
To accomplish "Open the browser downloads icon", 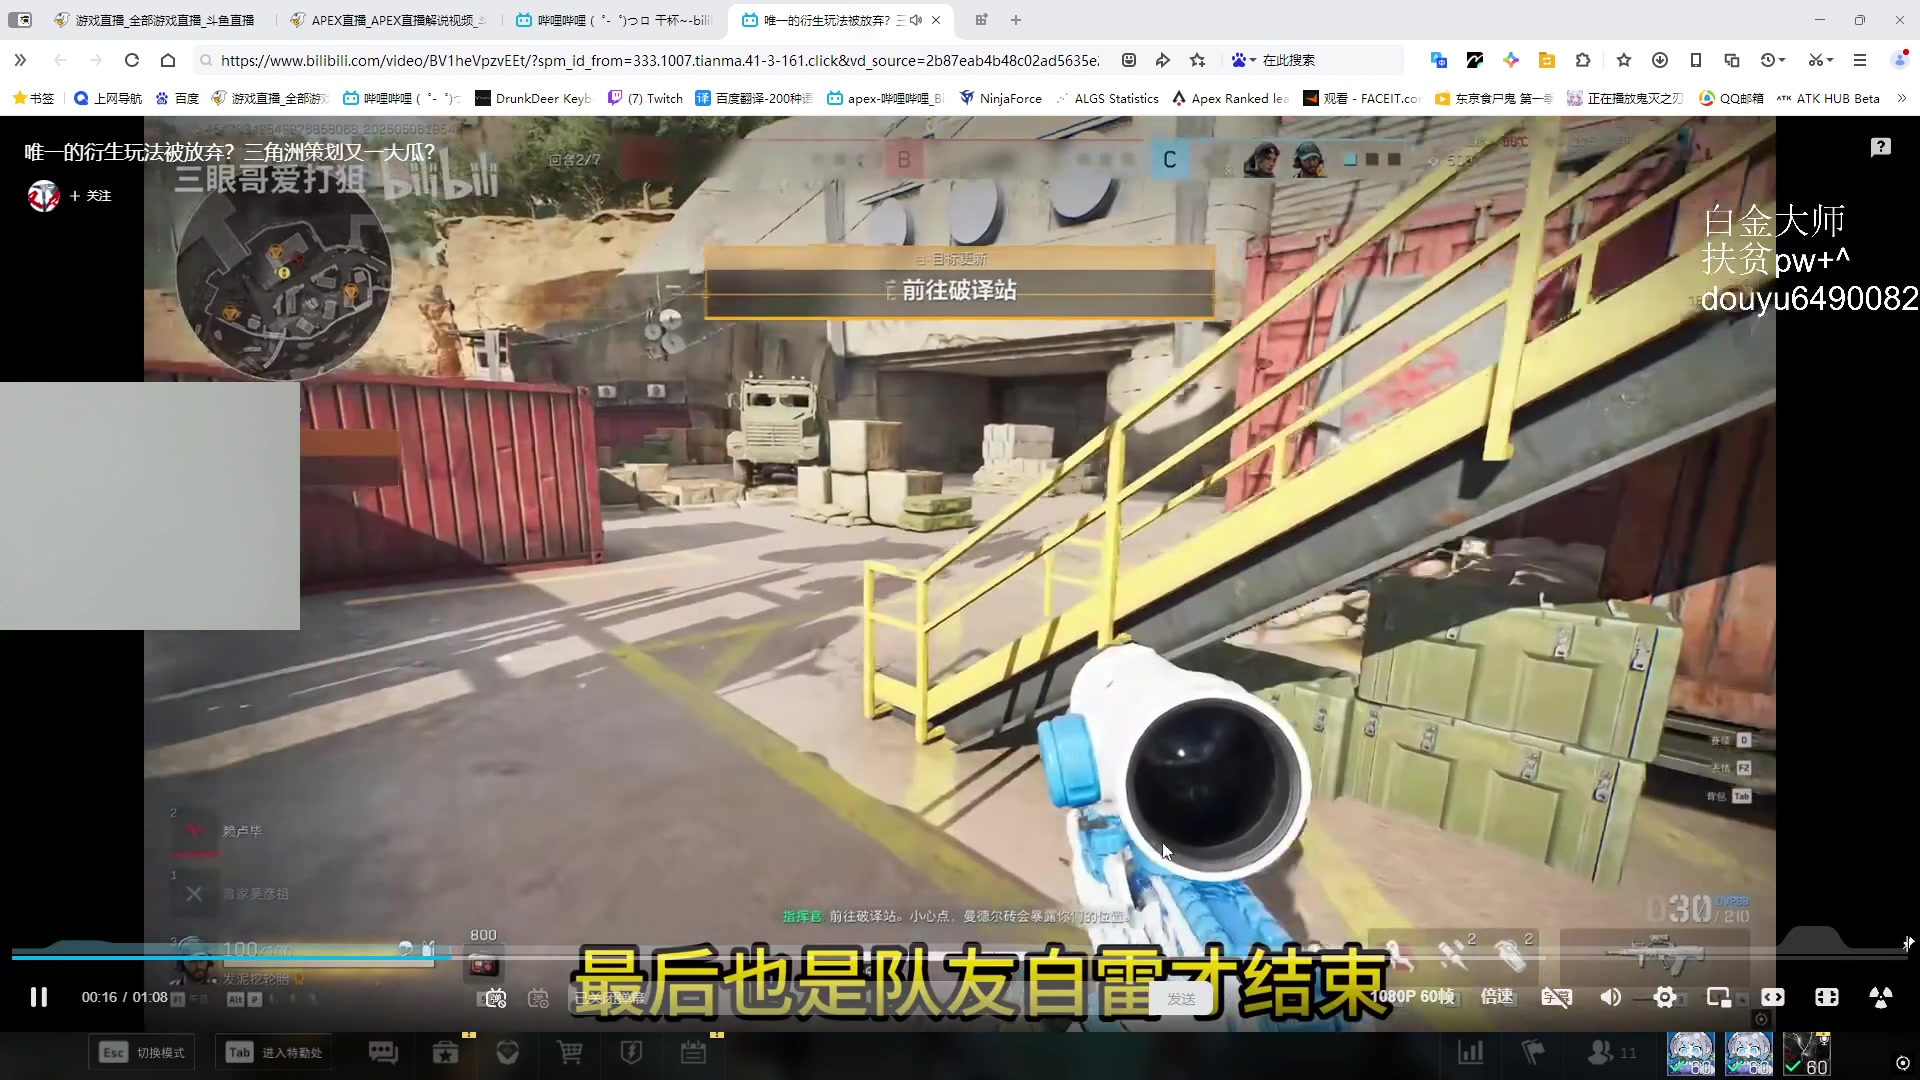I will (x=1660, y=60).
